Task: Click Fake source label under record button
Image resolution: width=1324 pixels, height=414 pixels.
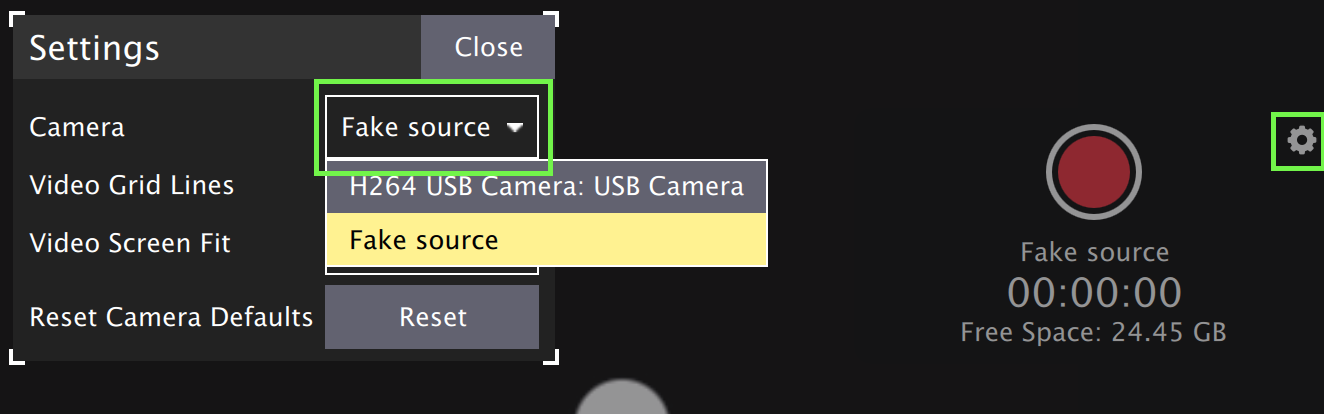Action: pyautogui.click(x=1094, y=252)
